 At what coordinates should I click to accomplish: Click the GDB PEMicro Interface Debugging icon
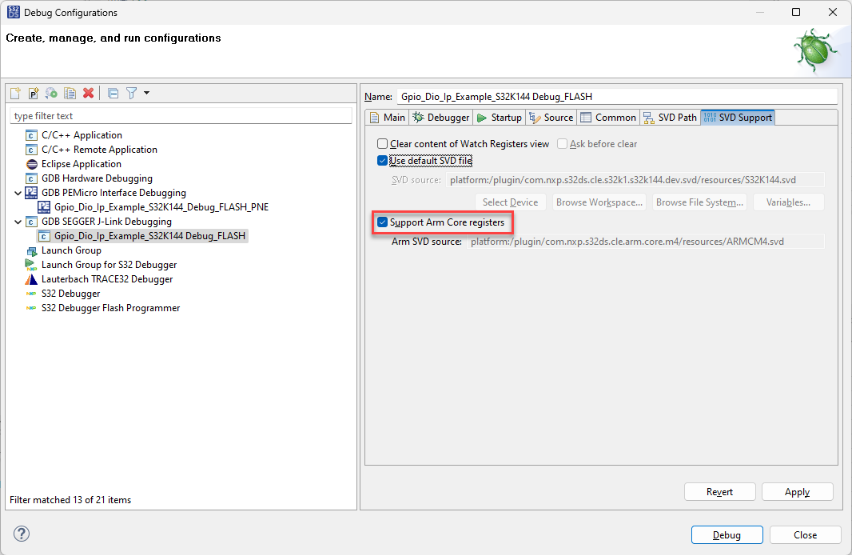32,193
